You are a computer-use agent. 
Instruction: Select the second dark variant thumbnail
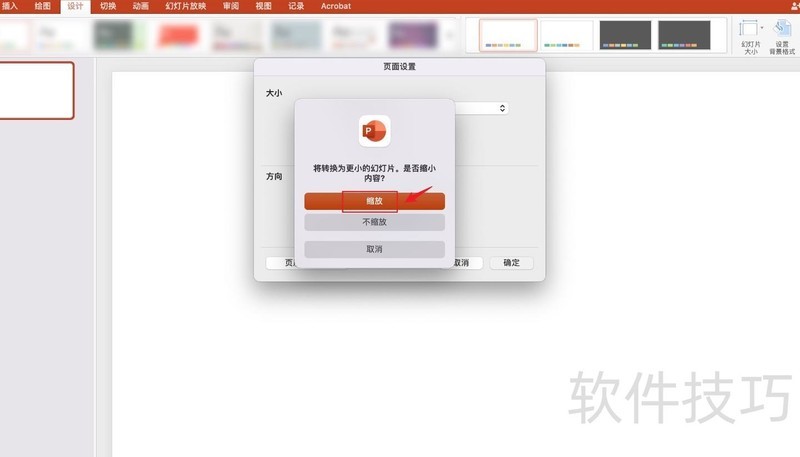click(x=684, y=35)
